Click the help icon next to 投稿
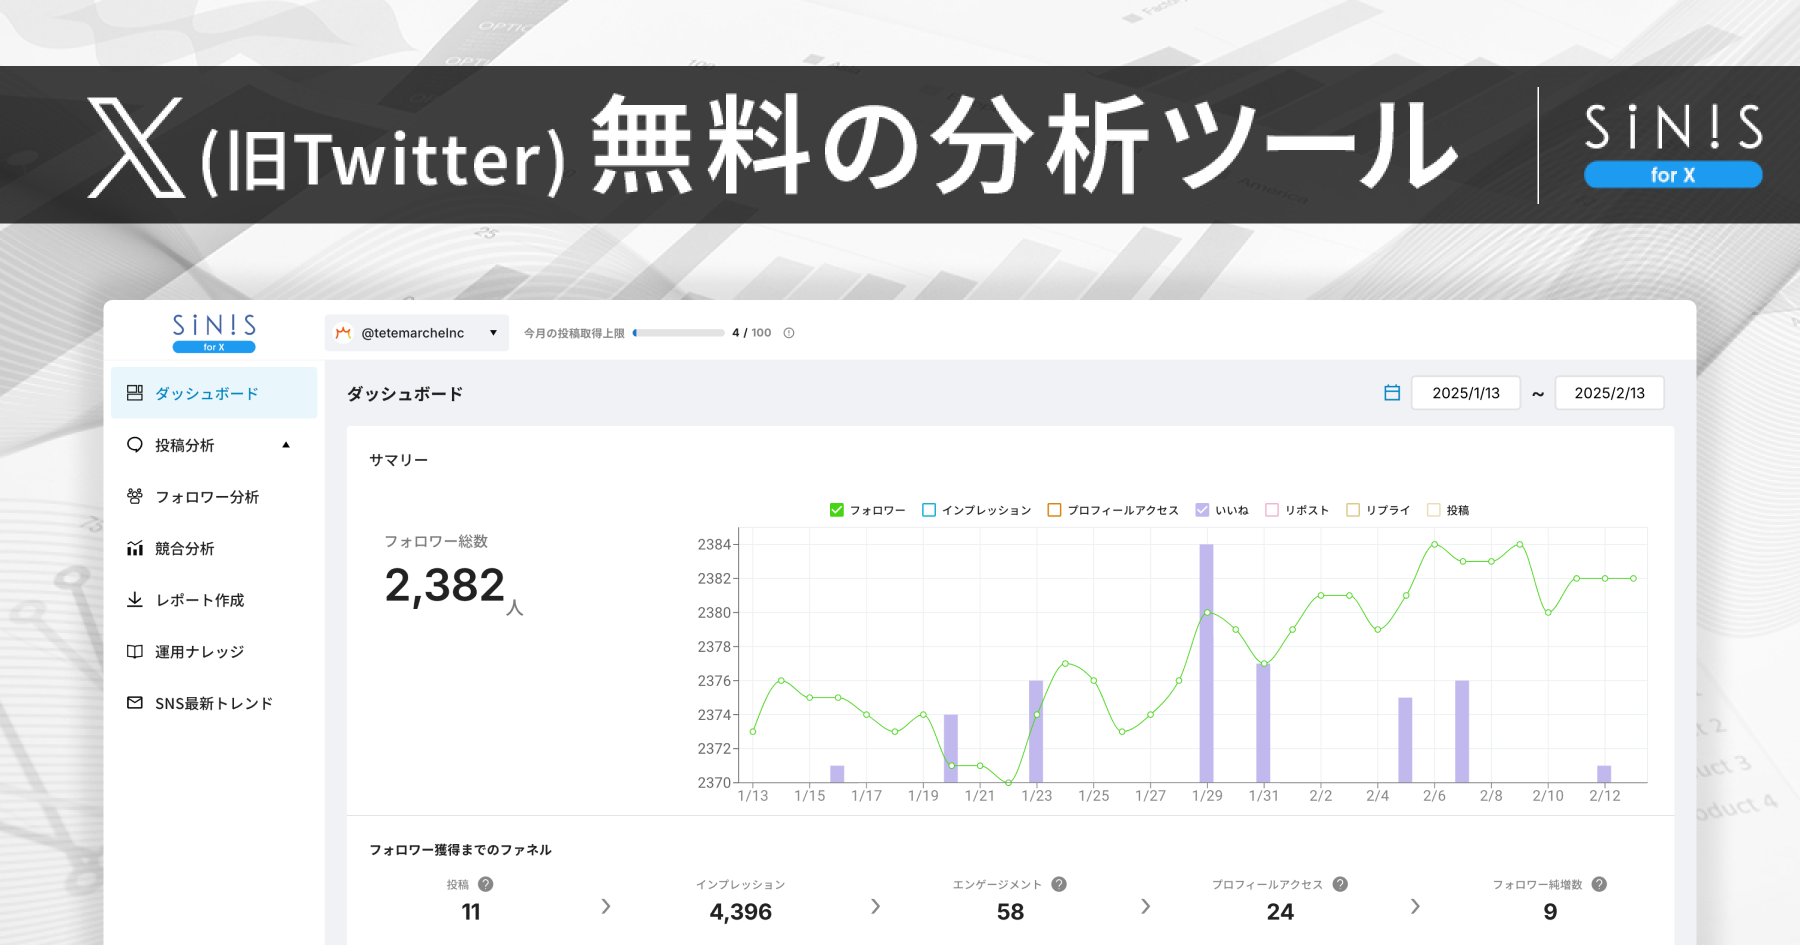This screenshot has height=945, width=1800. pos(486,884)
